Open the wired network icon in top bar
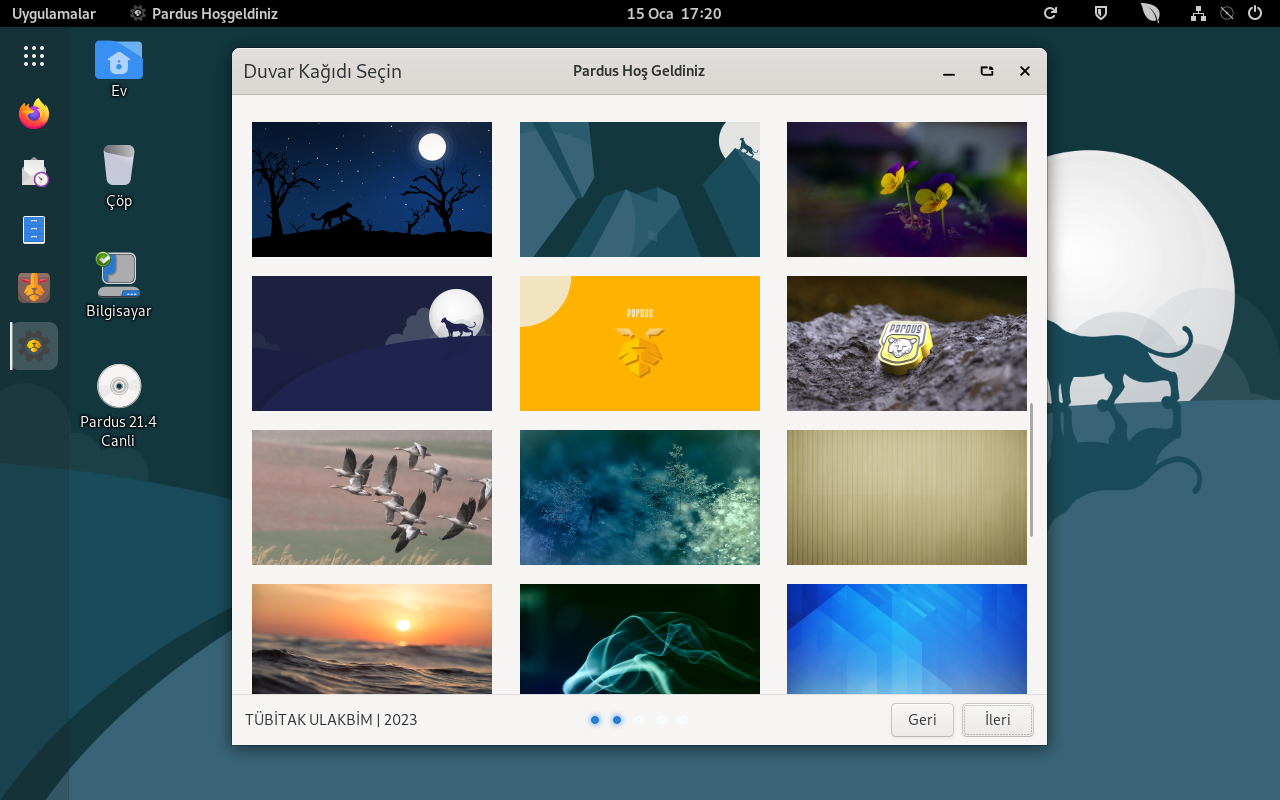Image resolution: width=1280 pixels, height=800 pixels. pyautogui.click(x=1198, y=13)
